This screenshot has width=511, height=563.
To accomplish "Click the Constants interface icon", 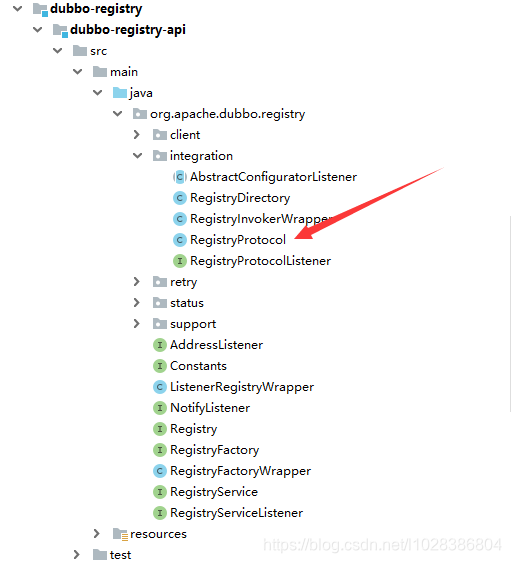I will coord(160,366).
